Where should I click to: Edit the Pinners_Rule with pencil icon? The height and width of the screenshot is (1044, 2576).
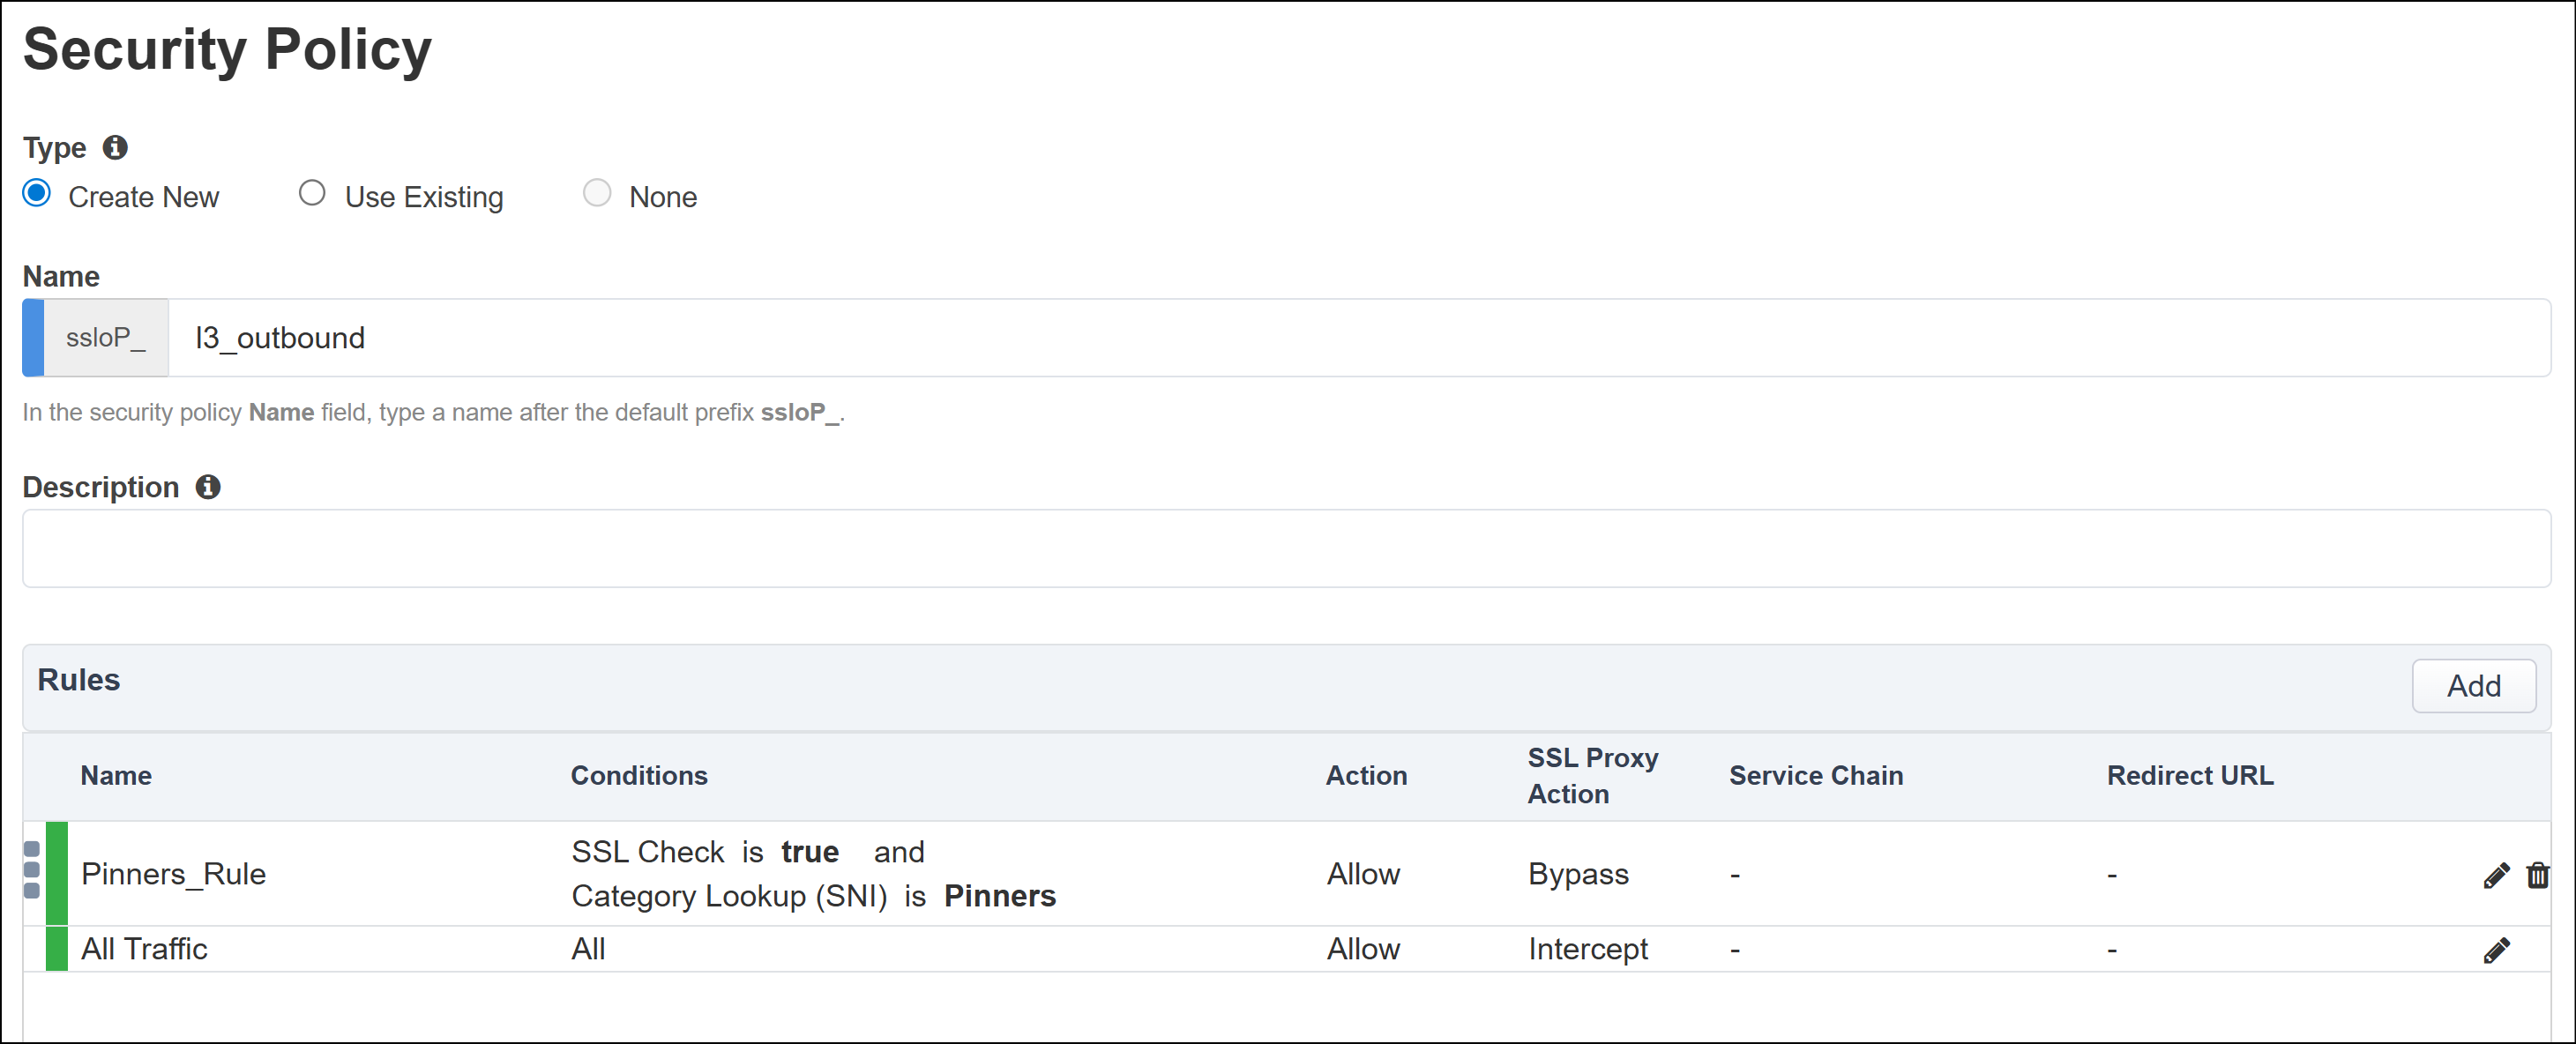pos(2496,875)
